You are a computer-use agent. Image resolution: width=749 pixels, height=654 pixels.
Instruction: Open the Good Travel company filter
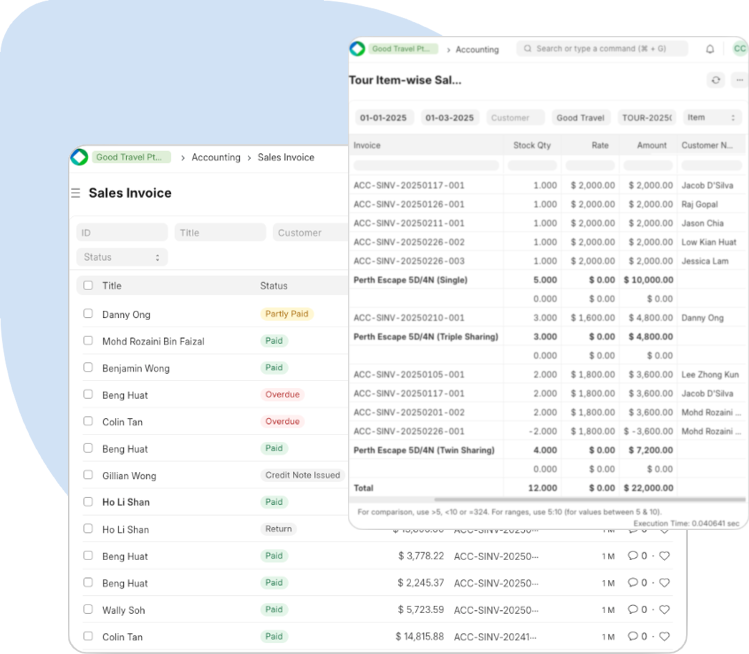point(580,118)
